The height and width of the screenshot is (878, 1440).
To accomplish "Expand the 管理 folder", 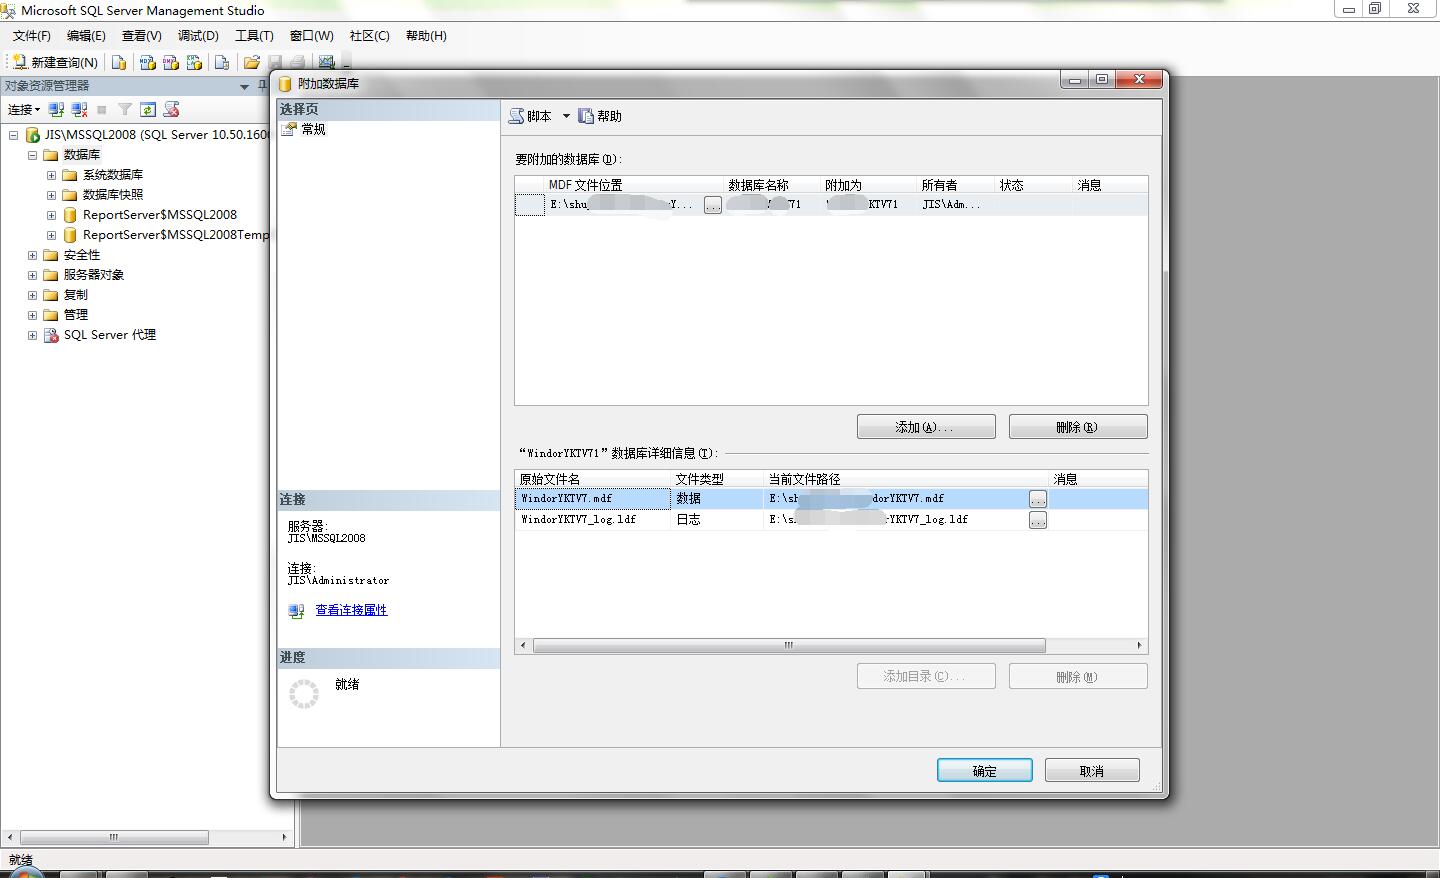I will [x=32, y=315].
